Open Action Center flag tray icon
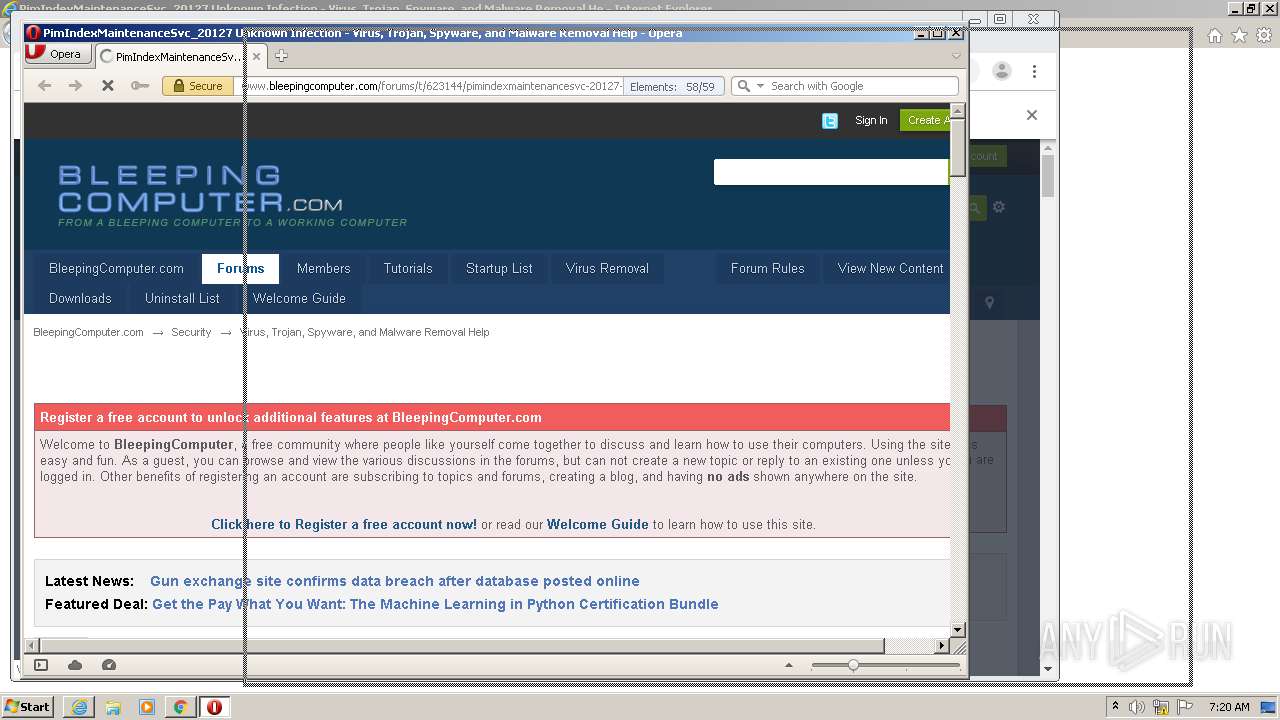This screenshot has height=720, width=1280. pyautogui.click(x=1185, y=707)
